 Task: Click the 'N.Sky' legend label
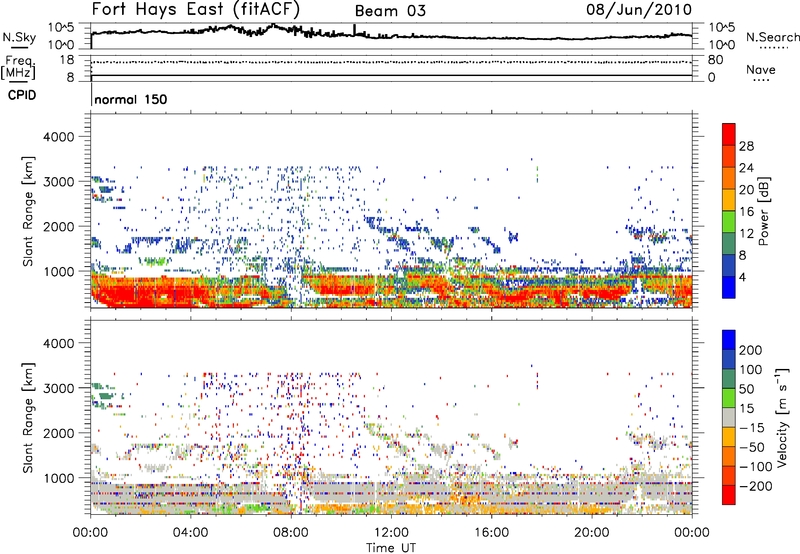point(19,37)
